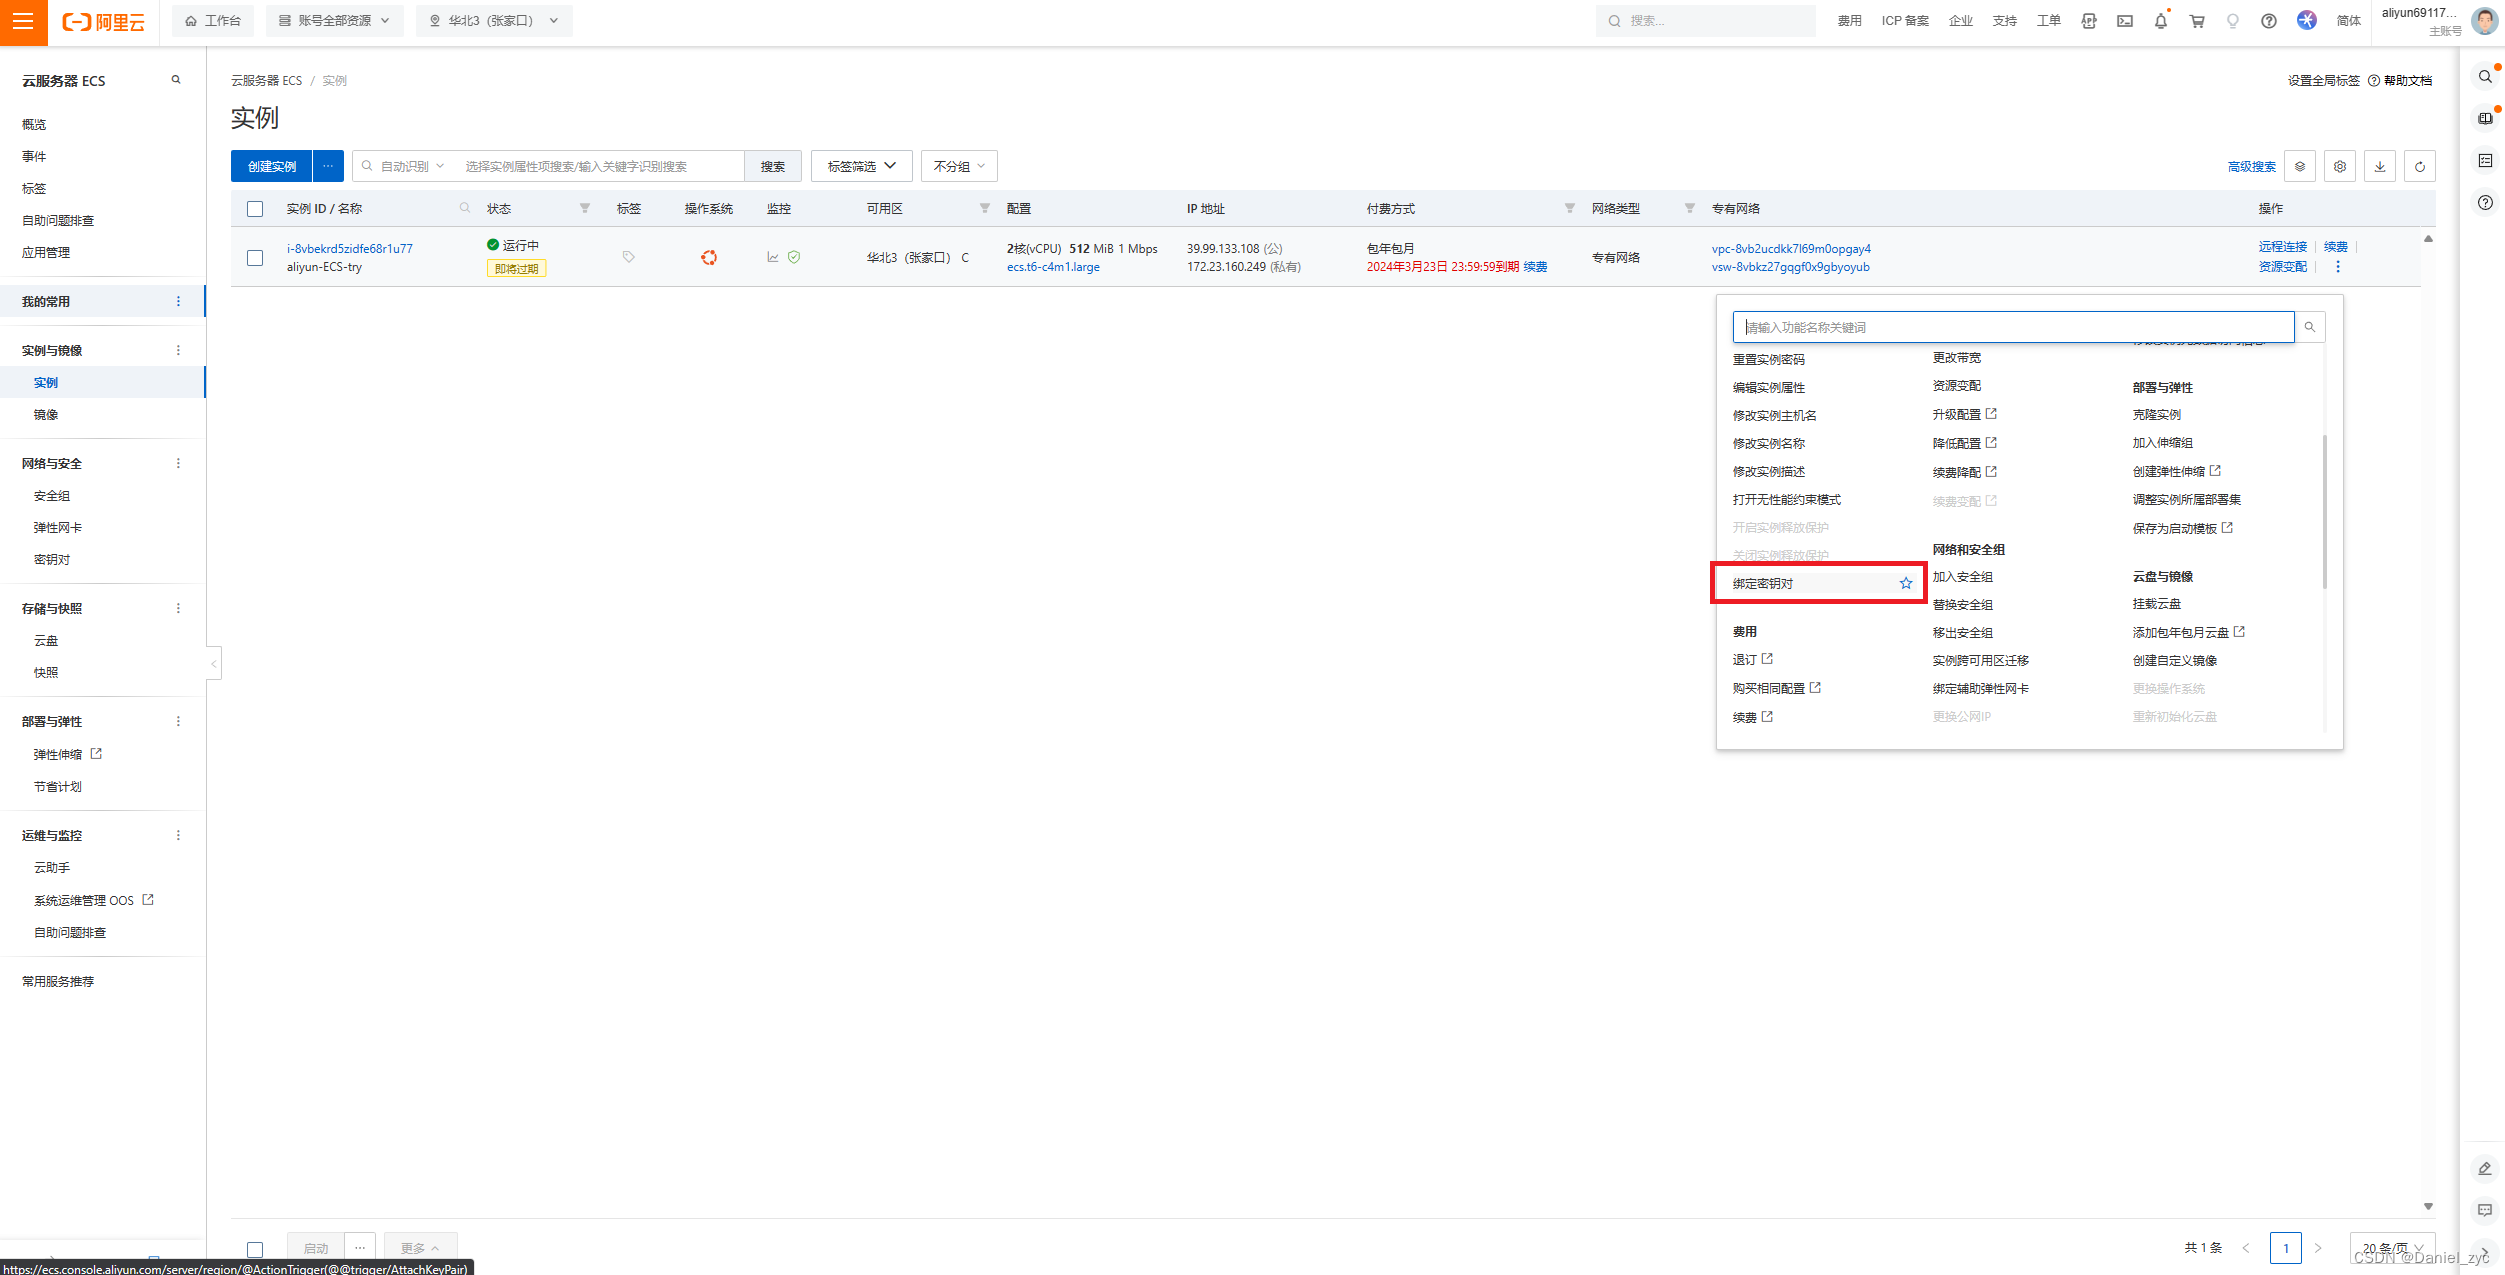Image resolution: width=2505 pixels, height=1275 pixels.
Task: Click the notification bell icon
Action: click(x=2160, y=21)
